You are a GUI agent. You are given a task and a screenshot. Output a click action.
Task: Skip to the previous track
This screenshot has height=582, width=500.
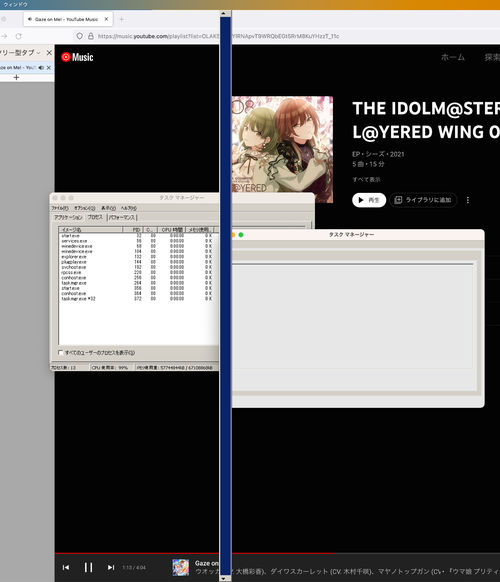click(x=66, y=567)
